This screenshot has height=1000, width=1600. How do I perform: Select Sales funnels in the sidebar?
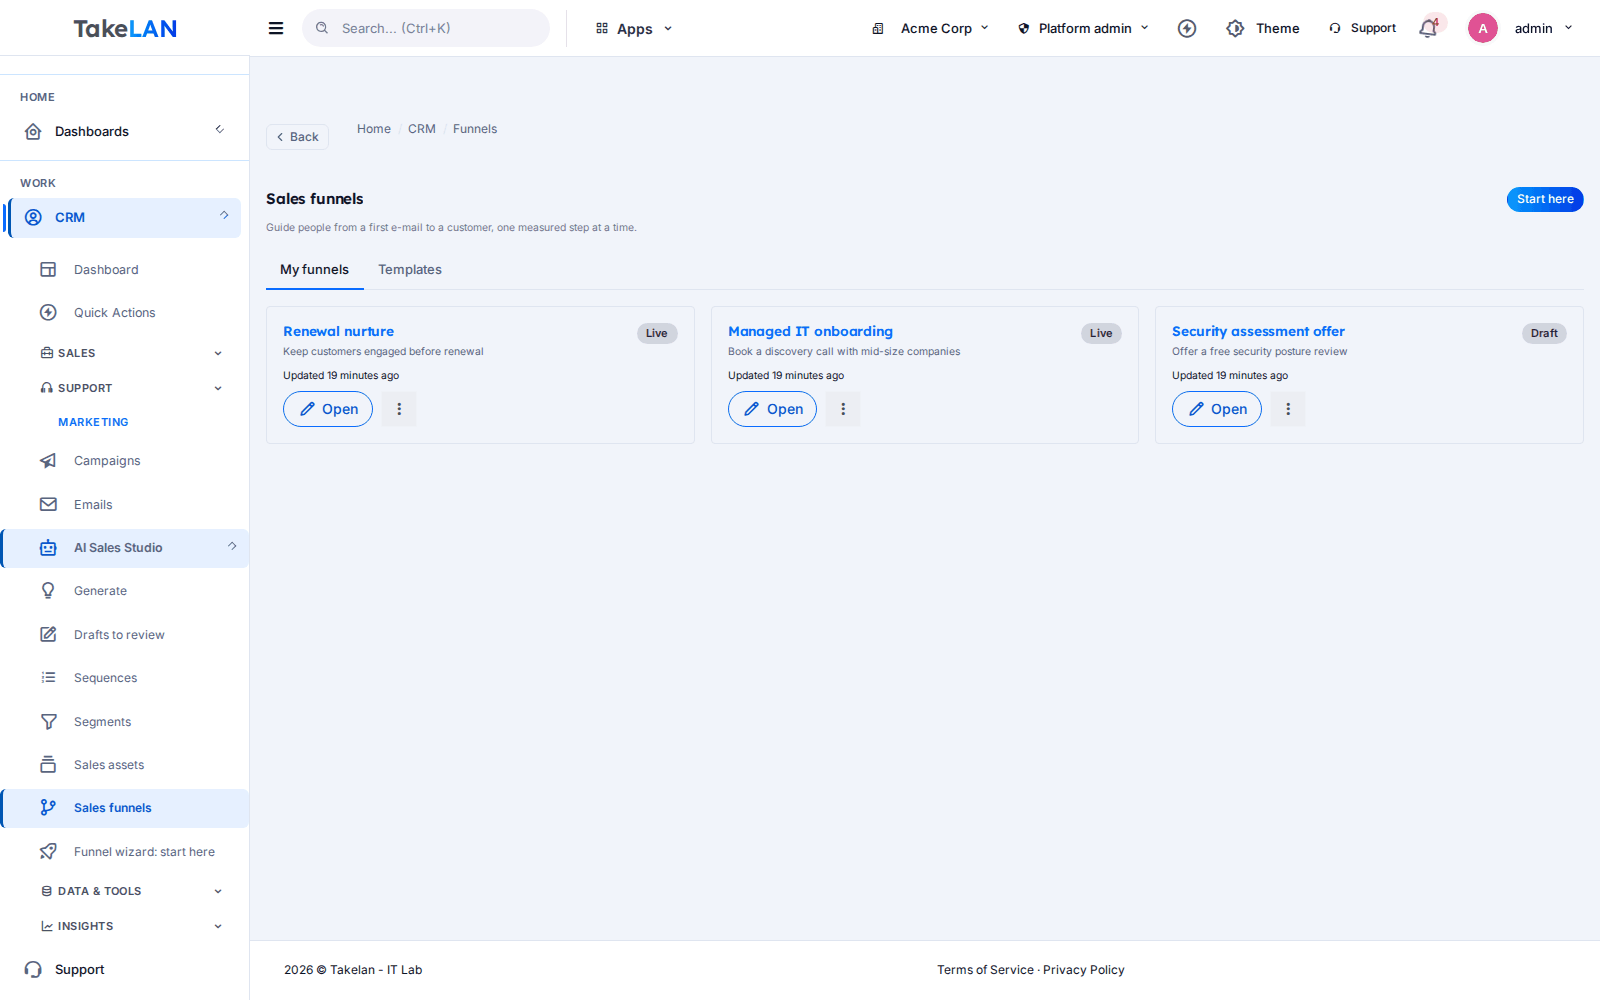(125, 808)
